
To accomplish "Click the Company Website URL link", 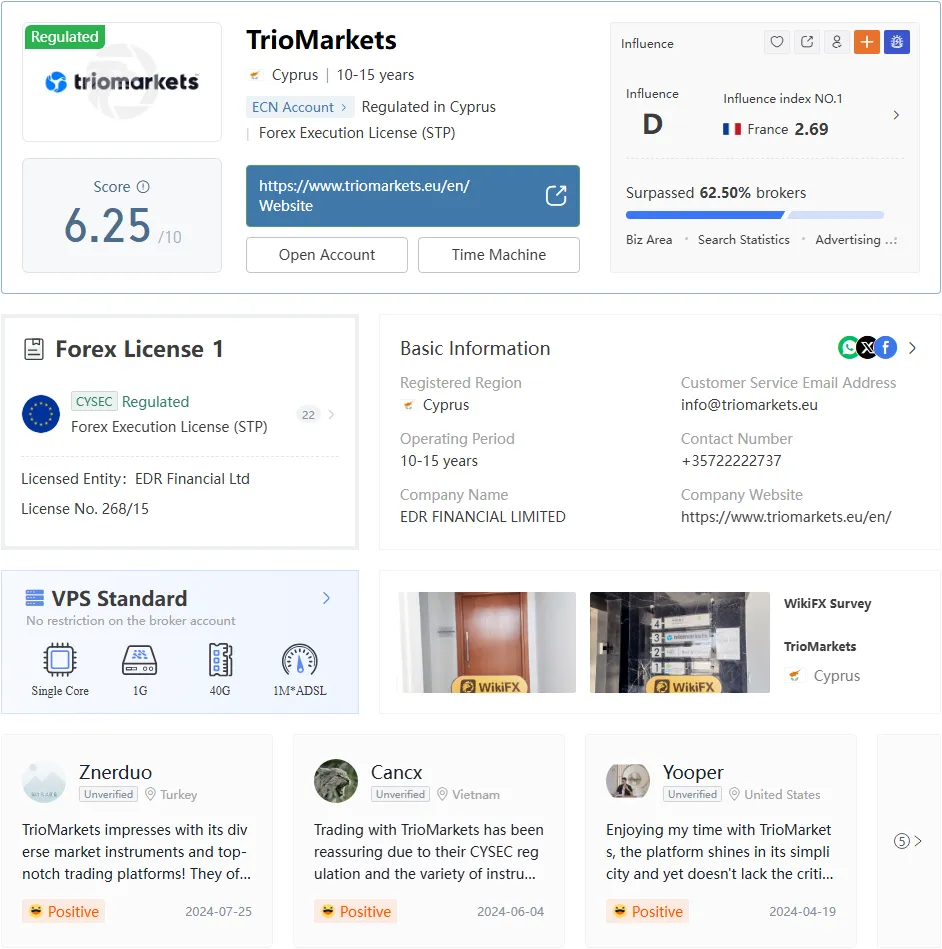I will 786,517.
